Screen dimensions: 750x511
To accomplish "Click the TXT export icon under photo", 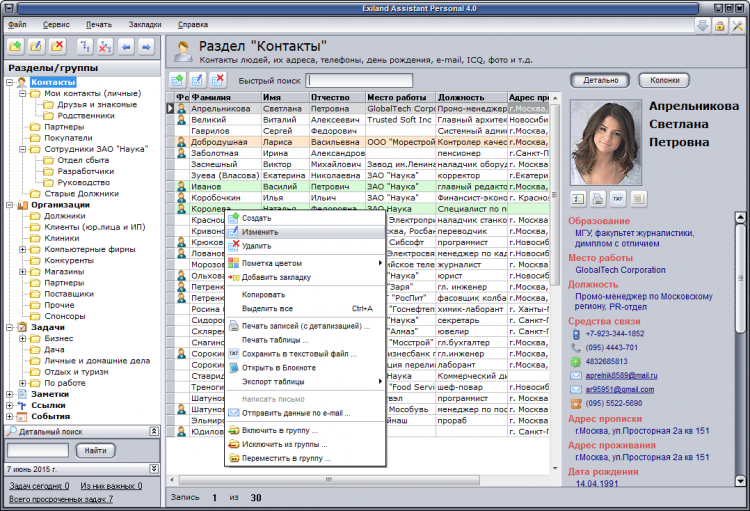I will point(619,198).
